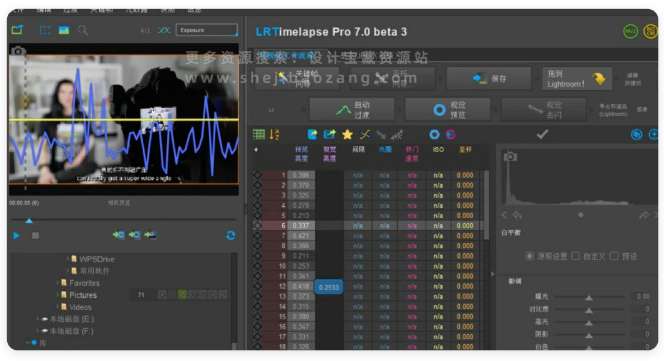Viewport: 664px width, 361px height.
Task: Click the highlighted 0.2933 value in row 12
Action: (x=329, y=287)
